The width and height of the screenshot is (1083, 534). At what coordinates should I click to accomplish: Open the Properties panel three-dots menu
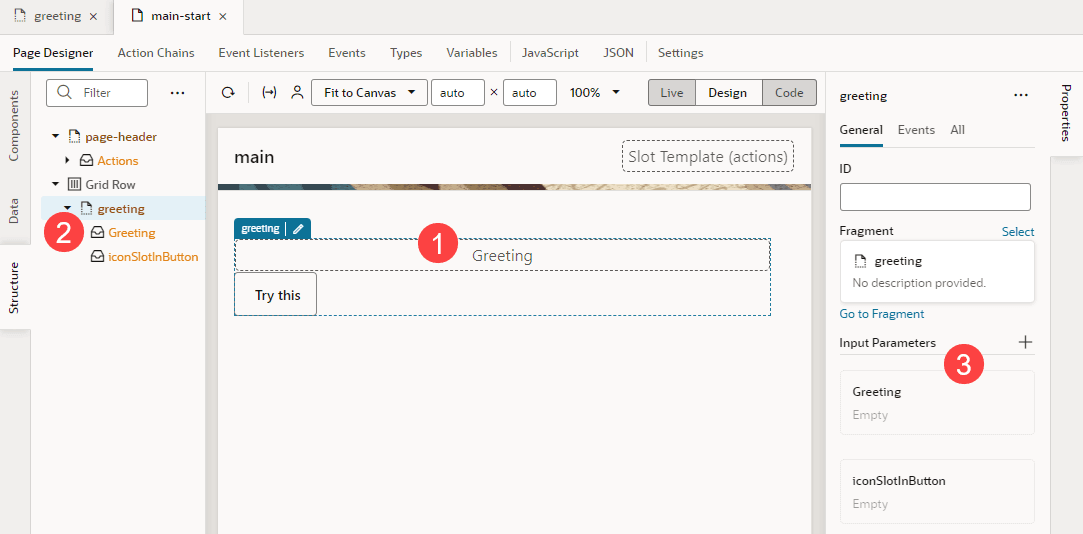click(x=1021, y=95)
